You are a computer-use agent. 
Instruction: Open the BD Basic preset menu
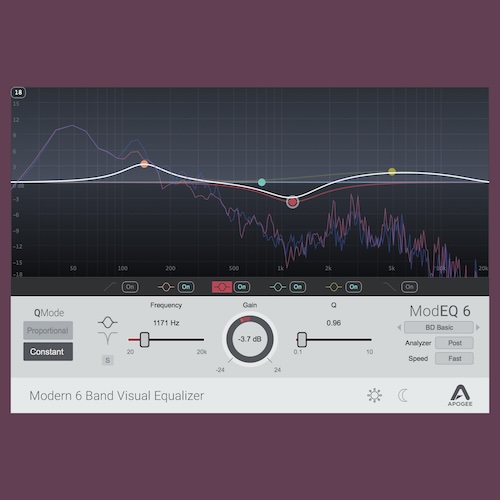(439, 327)
